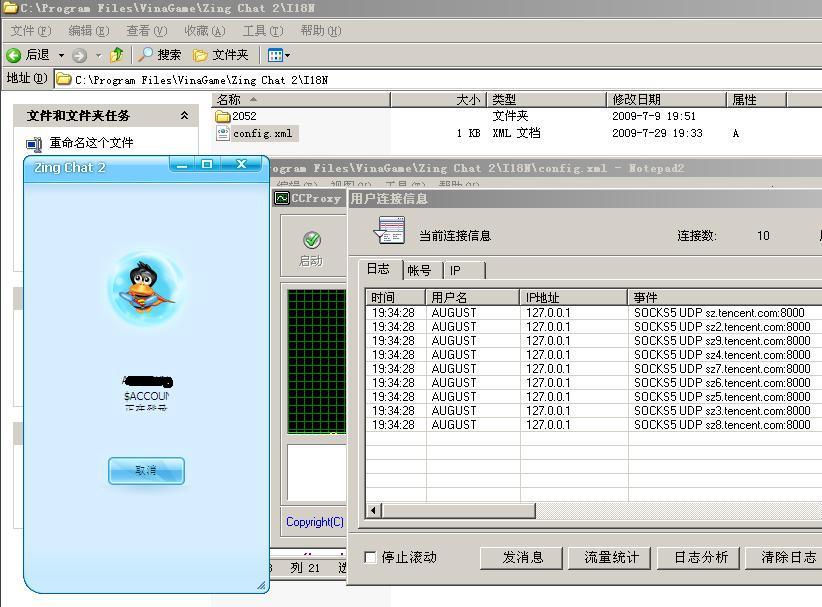Click the Zing Chat duck mascot logo
Screen dimensions: 822x607
146,287
